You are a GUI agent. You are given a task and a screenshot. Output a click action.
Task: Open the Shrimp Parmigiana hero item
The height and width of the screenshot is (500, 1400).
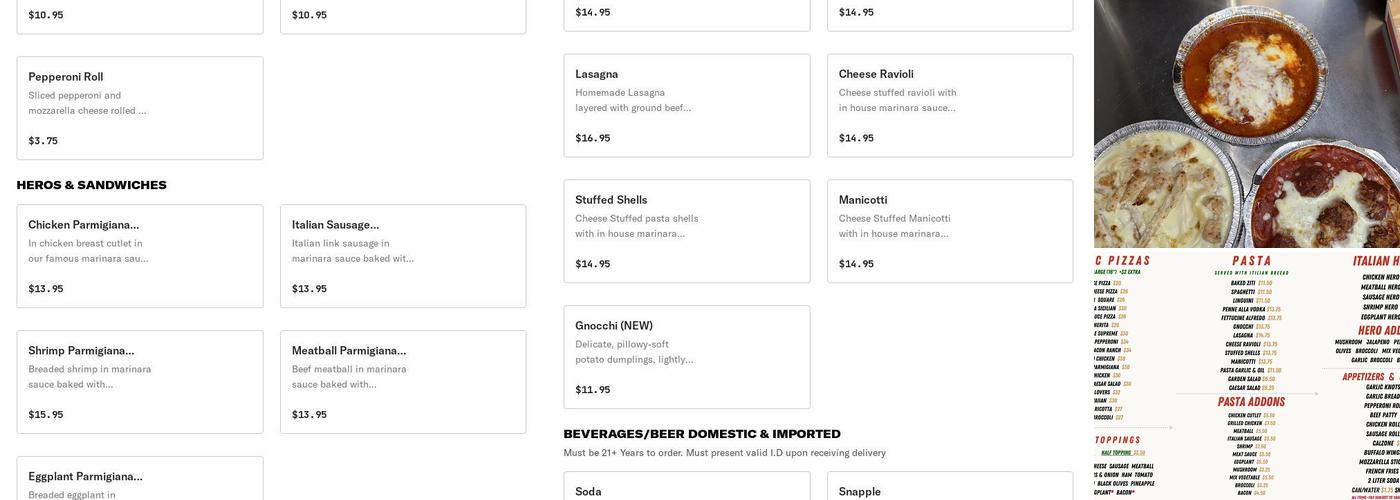click(x=140, y=381)
